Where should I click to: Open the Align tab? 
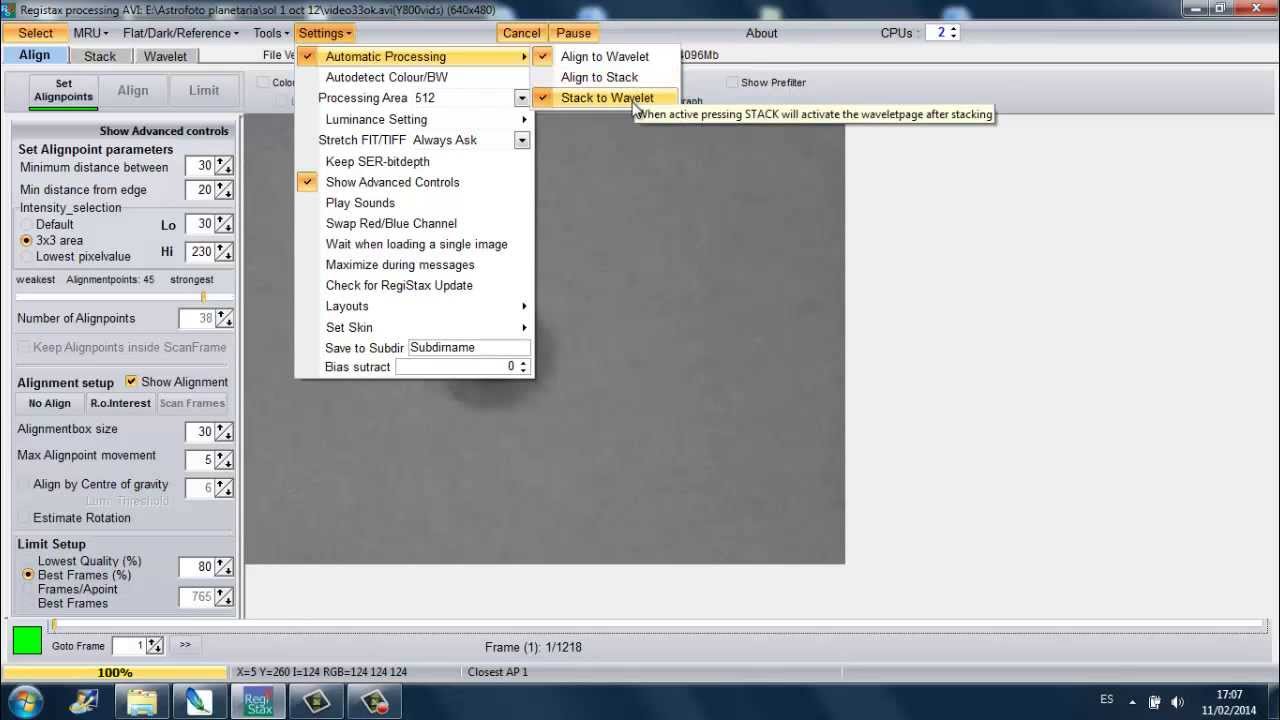pos(34,56)
